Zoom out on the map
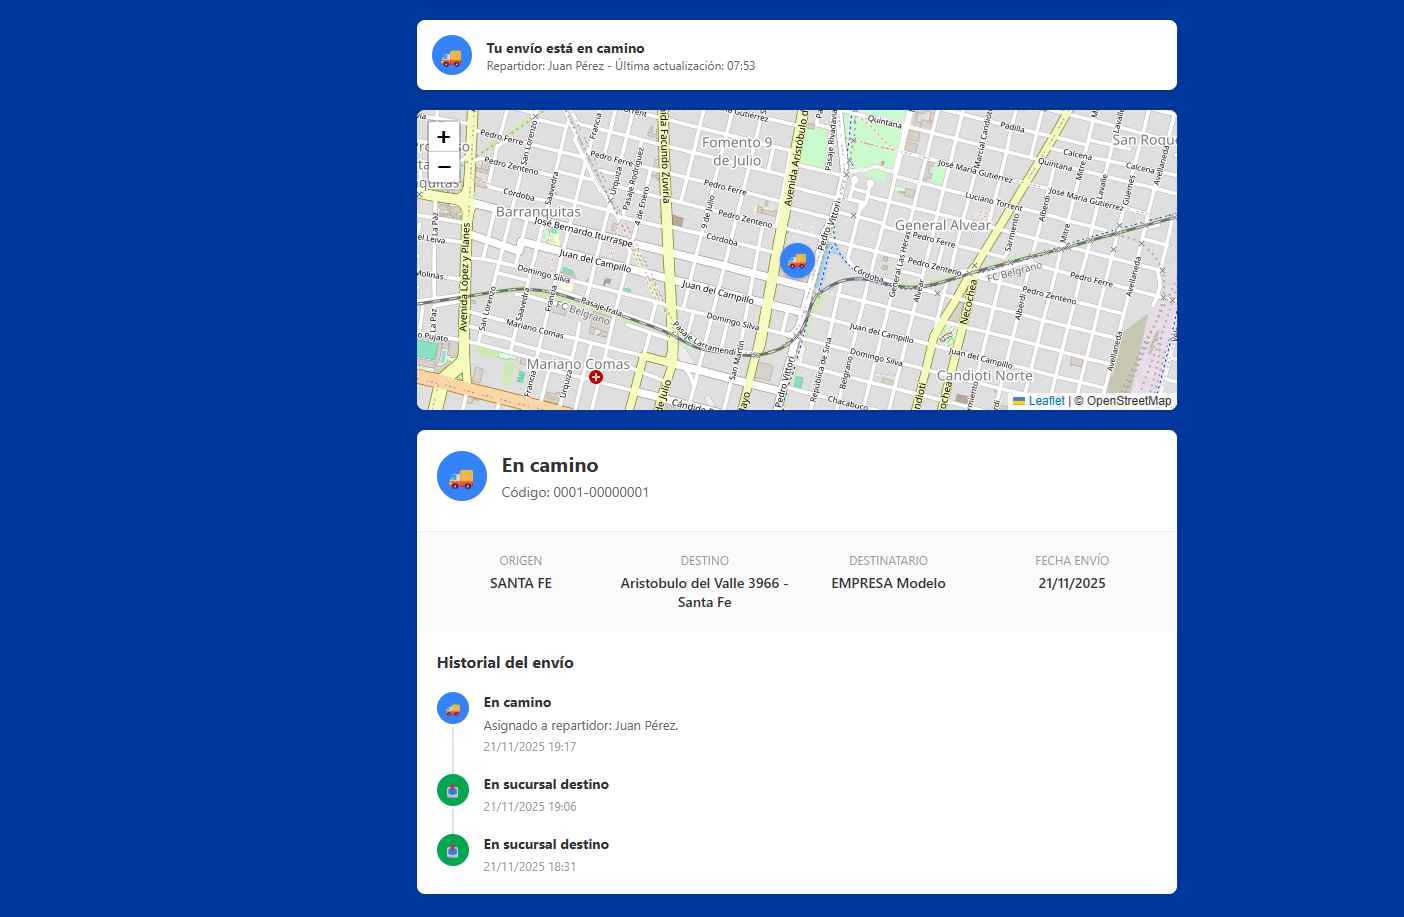The width and height of the screenshot is (1404, 917). pos(444,167)
